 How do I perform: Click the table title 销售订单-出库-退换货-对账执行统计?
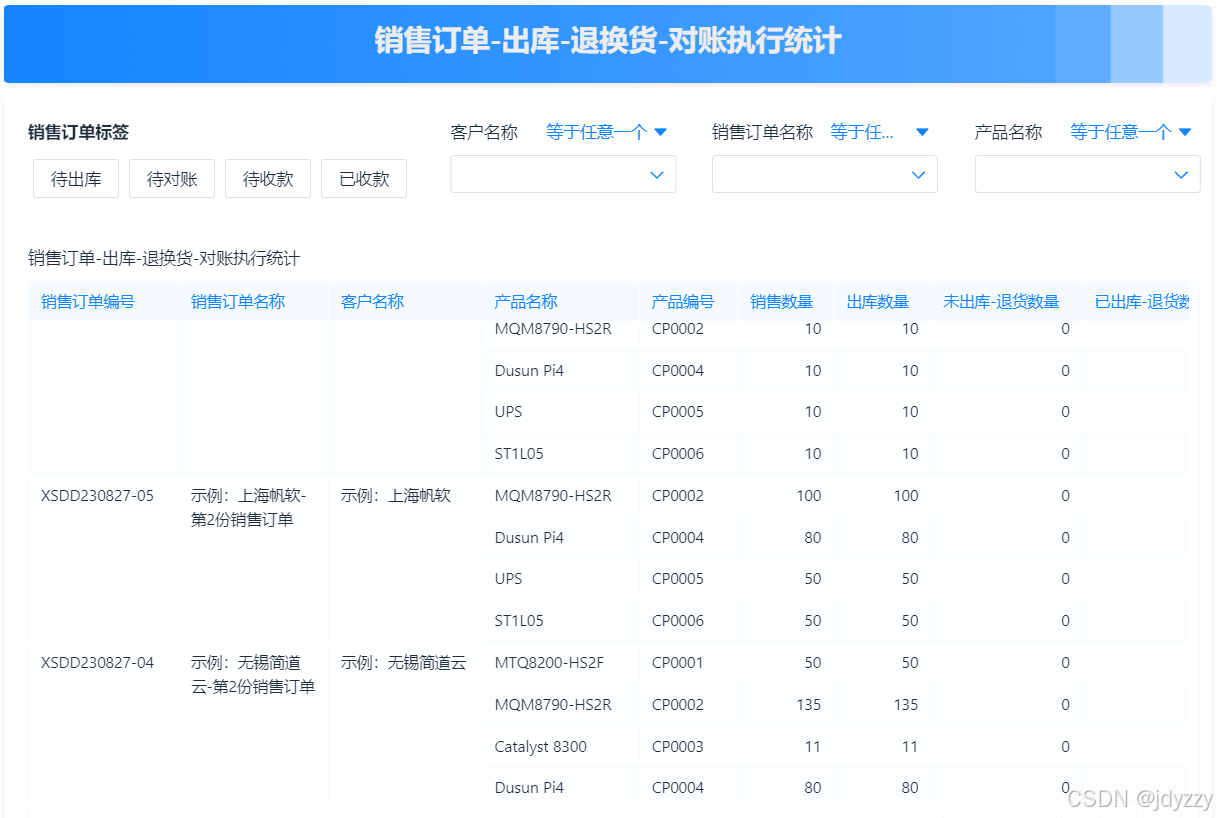[x=164, y=259]
